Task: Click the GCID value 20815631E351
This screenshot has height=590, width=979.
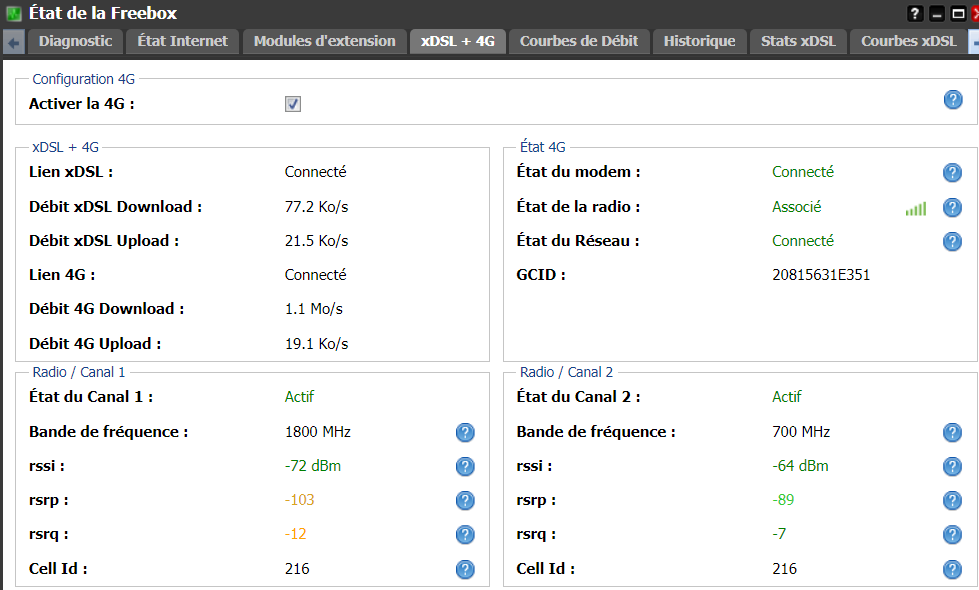Action: pyautogui.click(x=821, y=275)
